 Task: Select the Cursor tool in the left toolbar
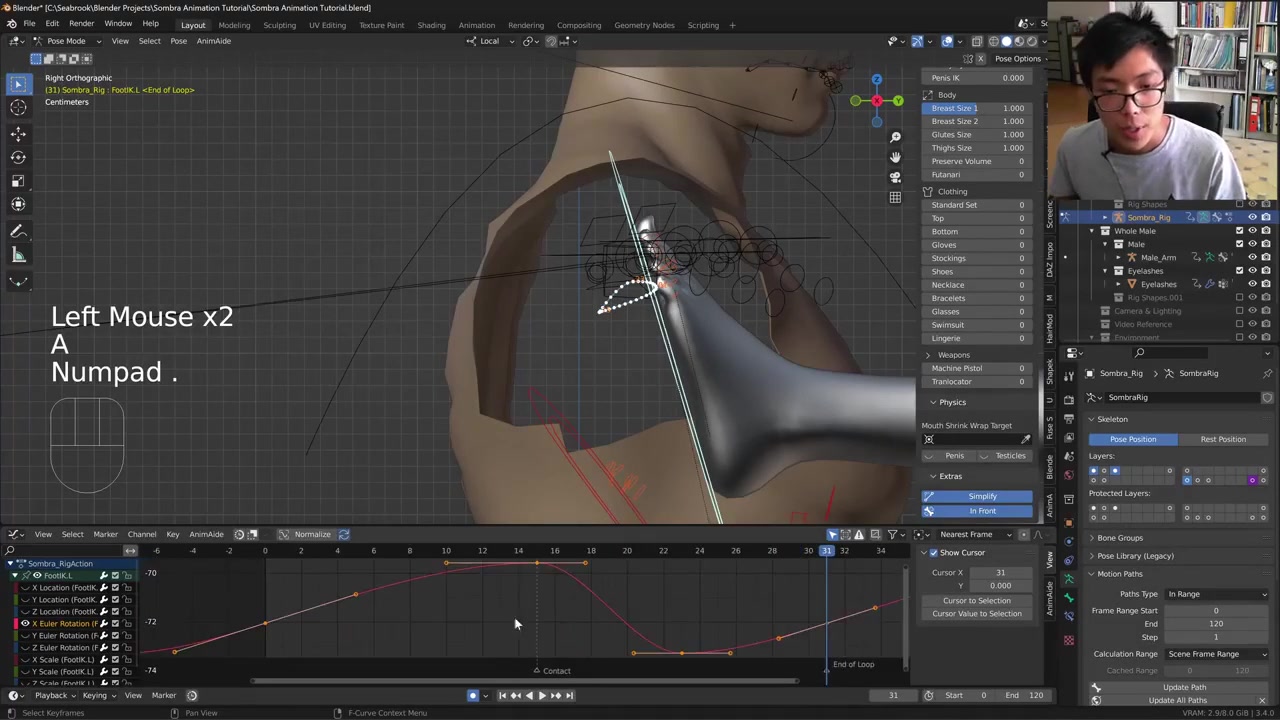tap(18, 108)
